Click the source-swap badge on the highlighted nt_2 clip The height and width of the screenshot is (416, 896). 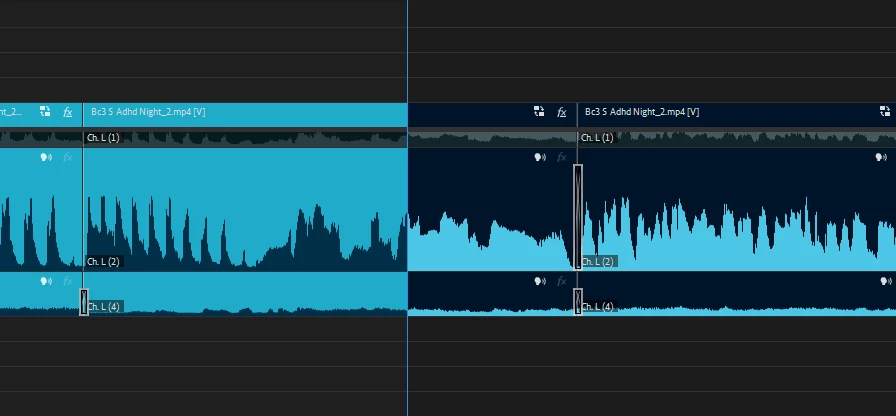45,111
